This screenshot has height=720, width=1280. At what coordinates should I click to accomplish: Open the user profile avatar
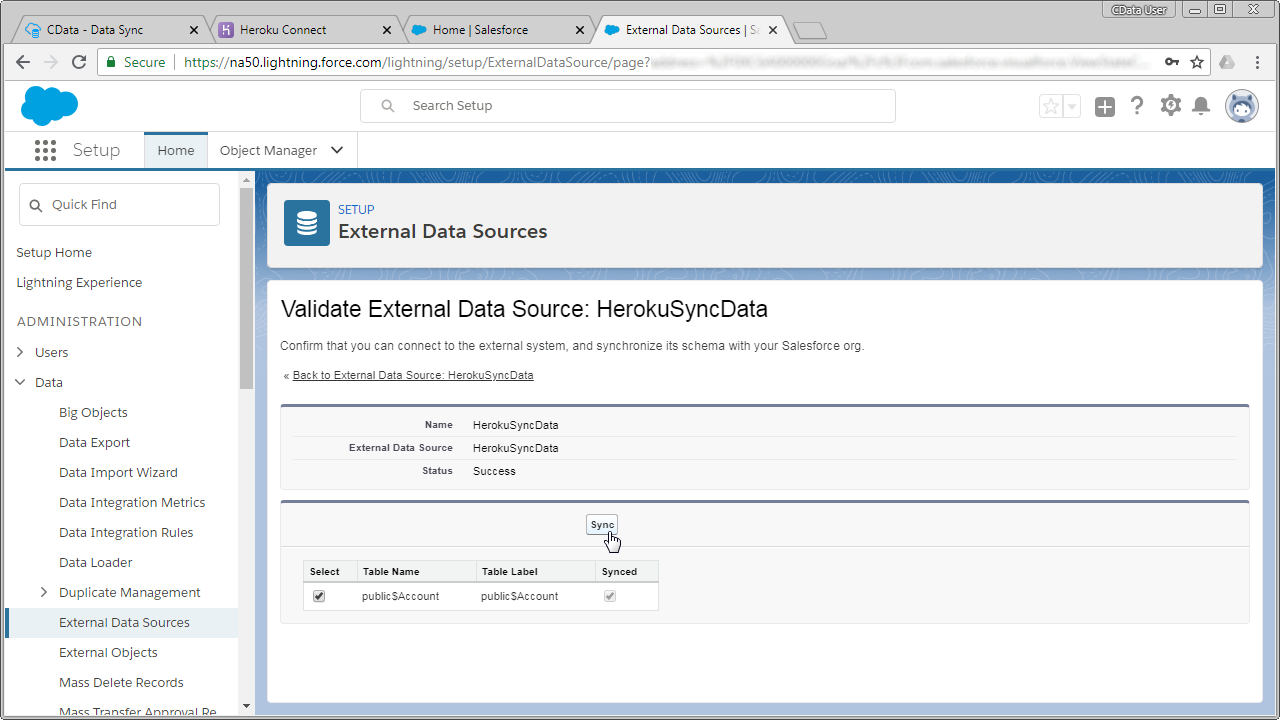click(1242, 106)
